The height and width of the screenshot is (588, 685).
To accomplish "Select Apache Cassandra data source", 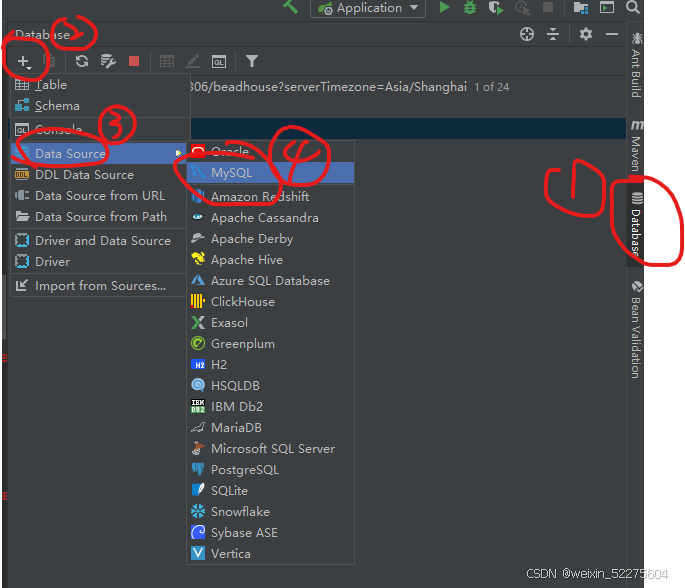I will [x=270, y=218].
